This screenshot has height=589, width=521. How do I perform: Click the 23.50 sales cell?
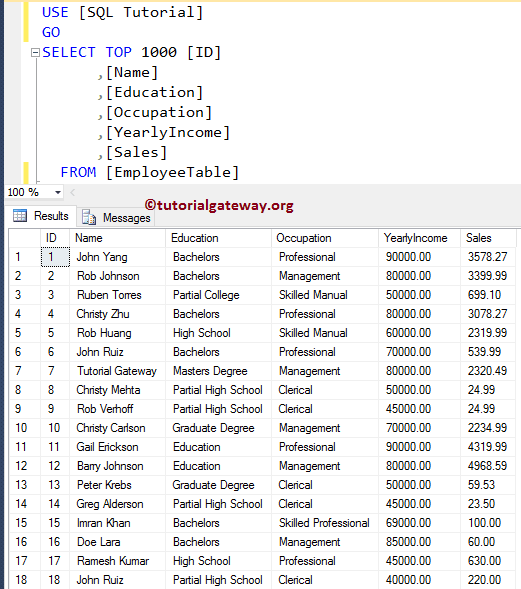[488, 504]
